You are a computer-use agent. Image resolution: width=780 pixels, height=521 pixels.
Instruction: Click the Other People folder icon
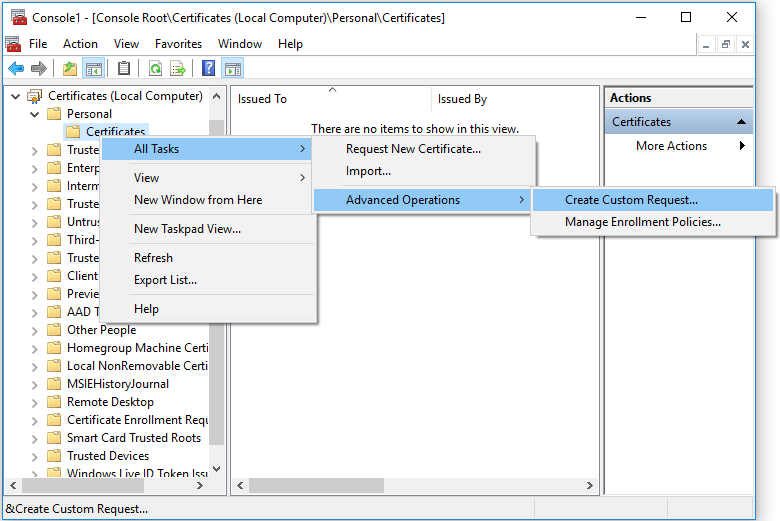(54, 330)
